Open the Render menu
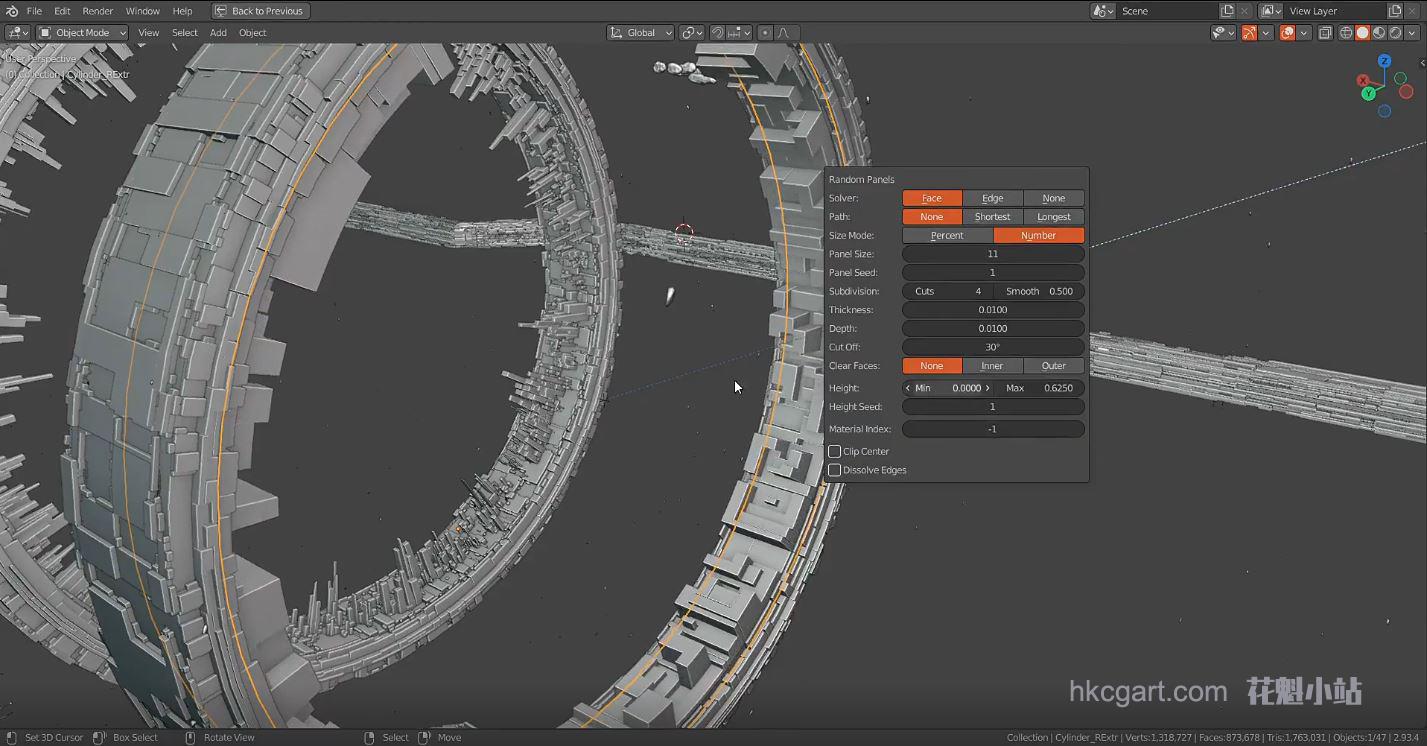 click(x=98, y=11)
